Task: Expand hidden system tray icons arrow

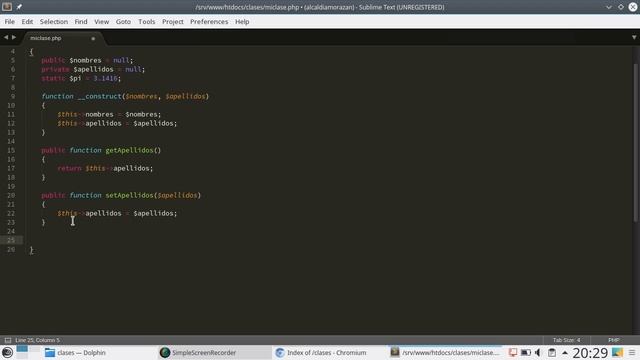Action: (x=565, y=353)
